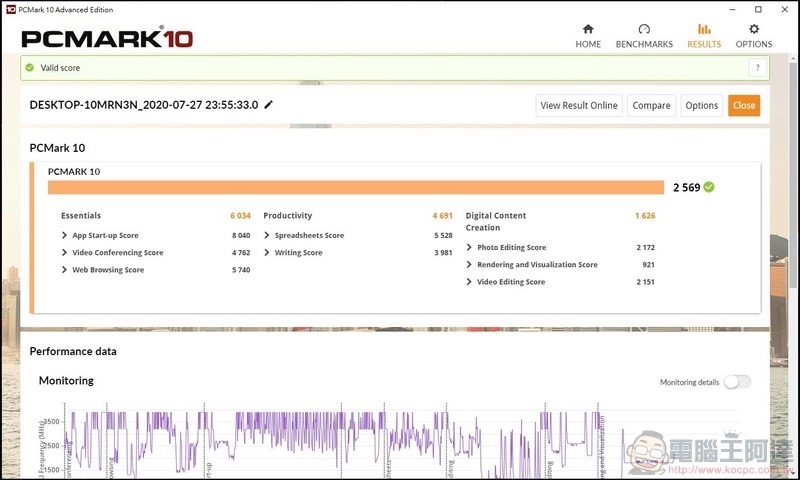
Task: Click the question mark help icon
Action: (757, 68)
